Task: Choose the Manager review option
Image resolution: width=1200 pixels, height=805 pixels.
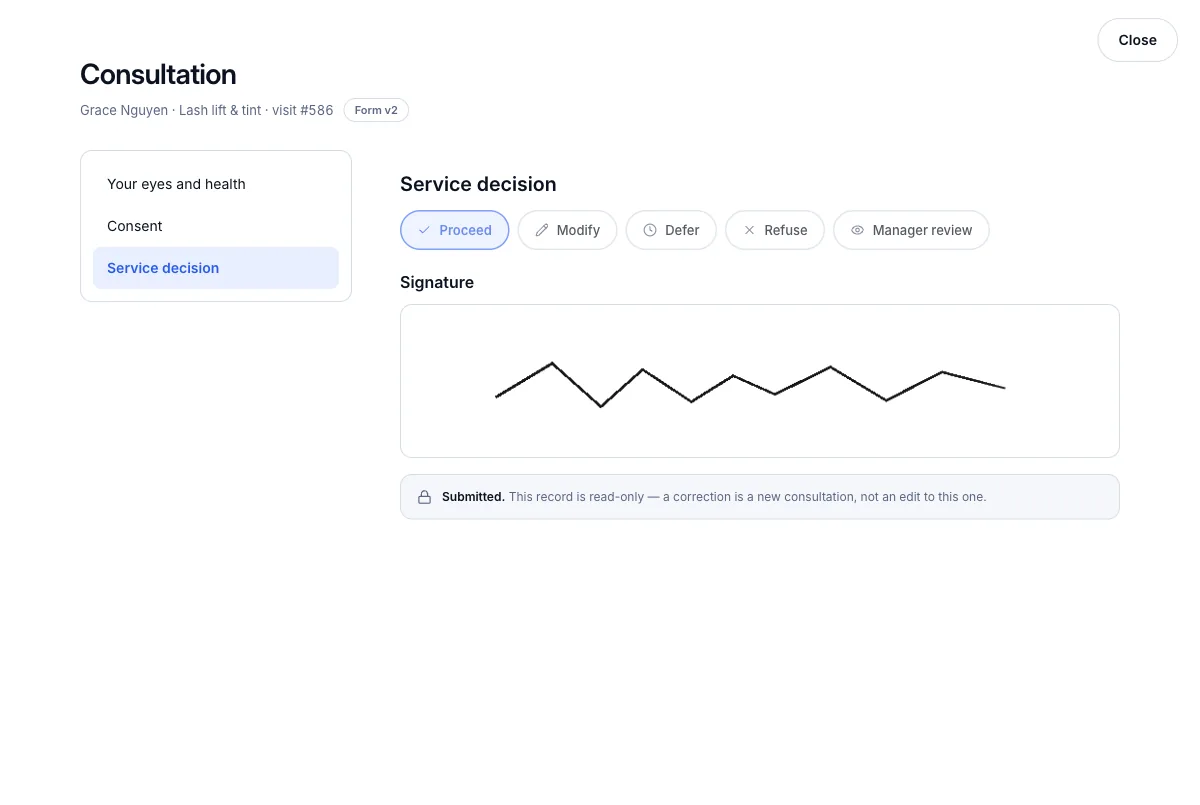Action: tap(911, 230)
